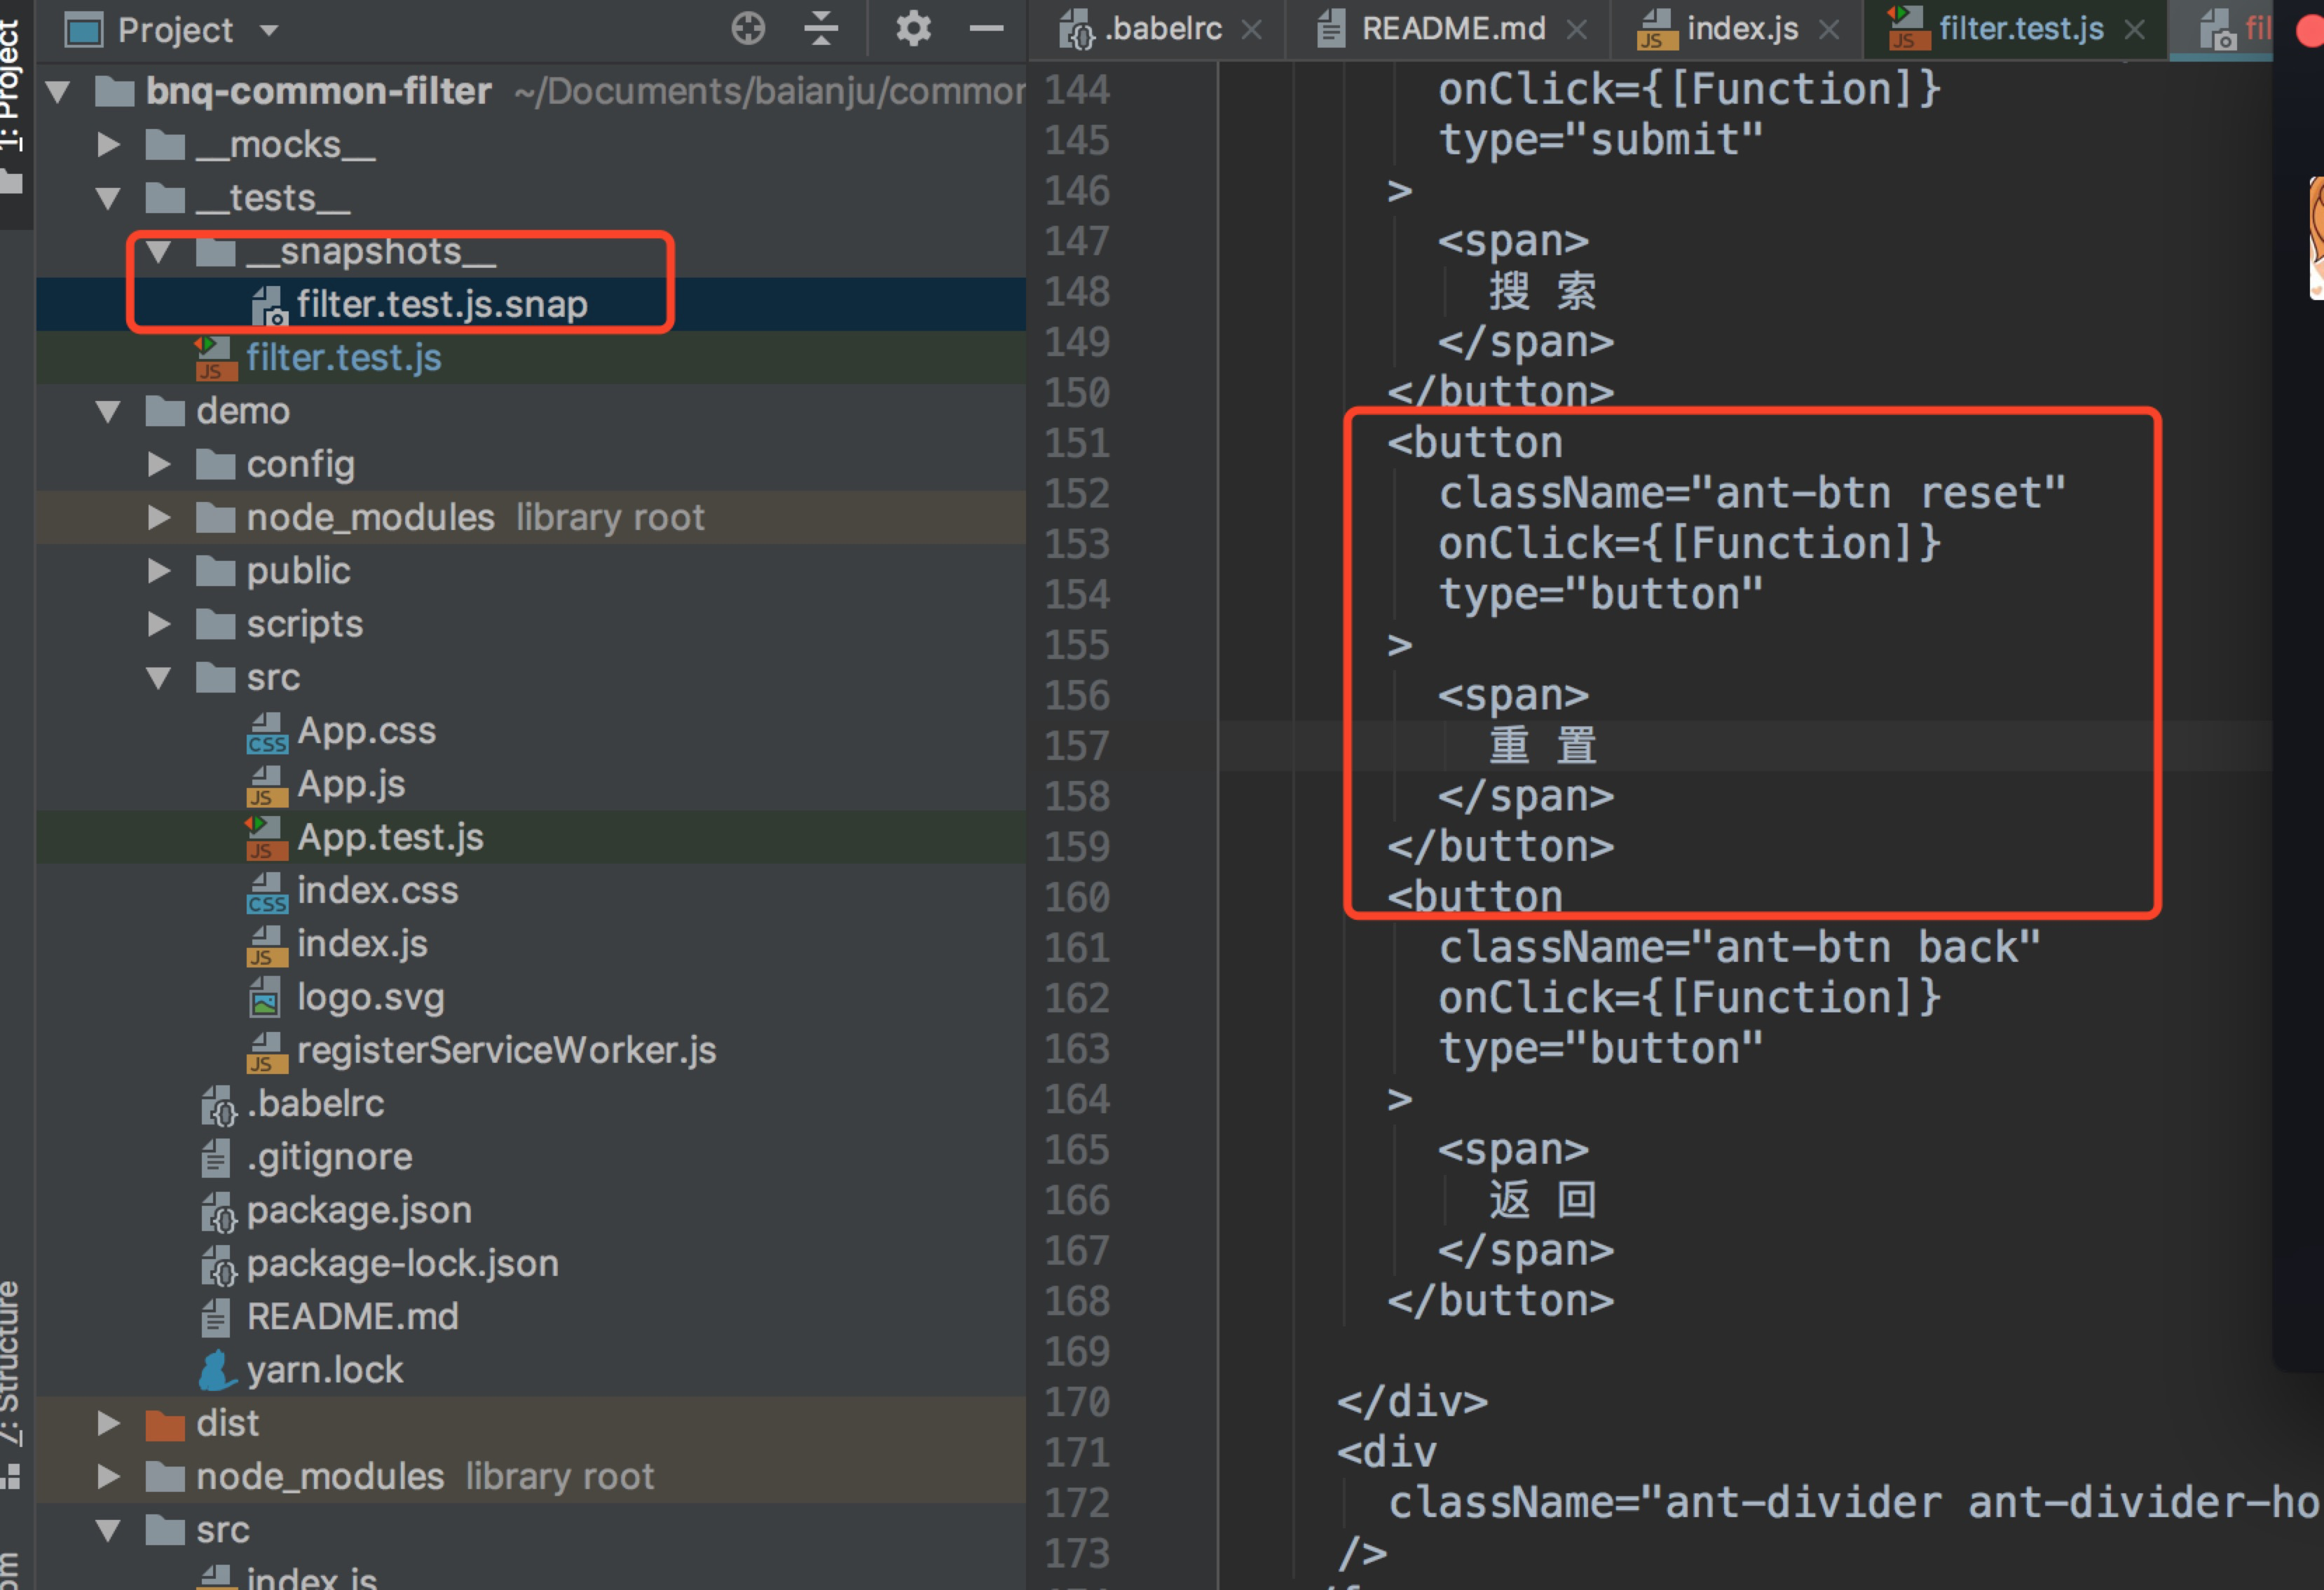This screenshot has width=2324, height=1590.
Task: Click the Collapse All icon in Project panel
Action: coord(821,29)
